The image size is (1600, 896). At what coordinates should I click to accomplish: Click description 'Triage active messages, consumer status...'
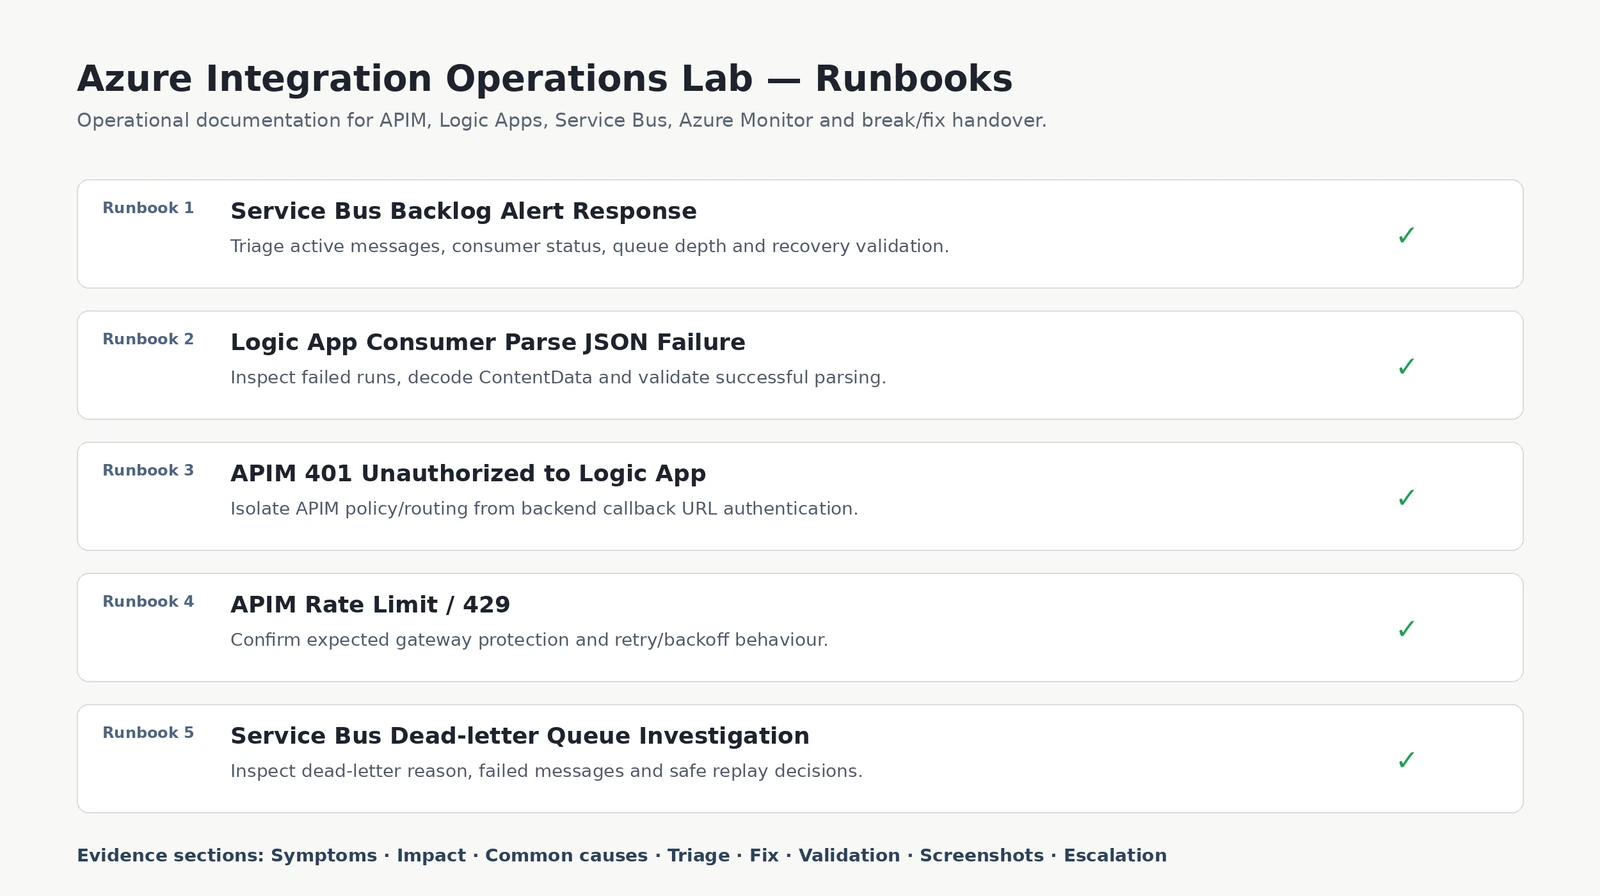tap(589, 246)
